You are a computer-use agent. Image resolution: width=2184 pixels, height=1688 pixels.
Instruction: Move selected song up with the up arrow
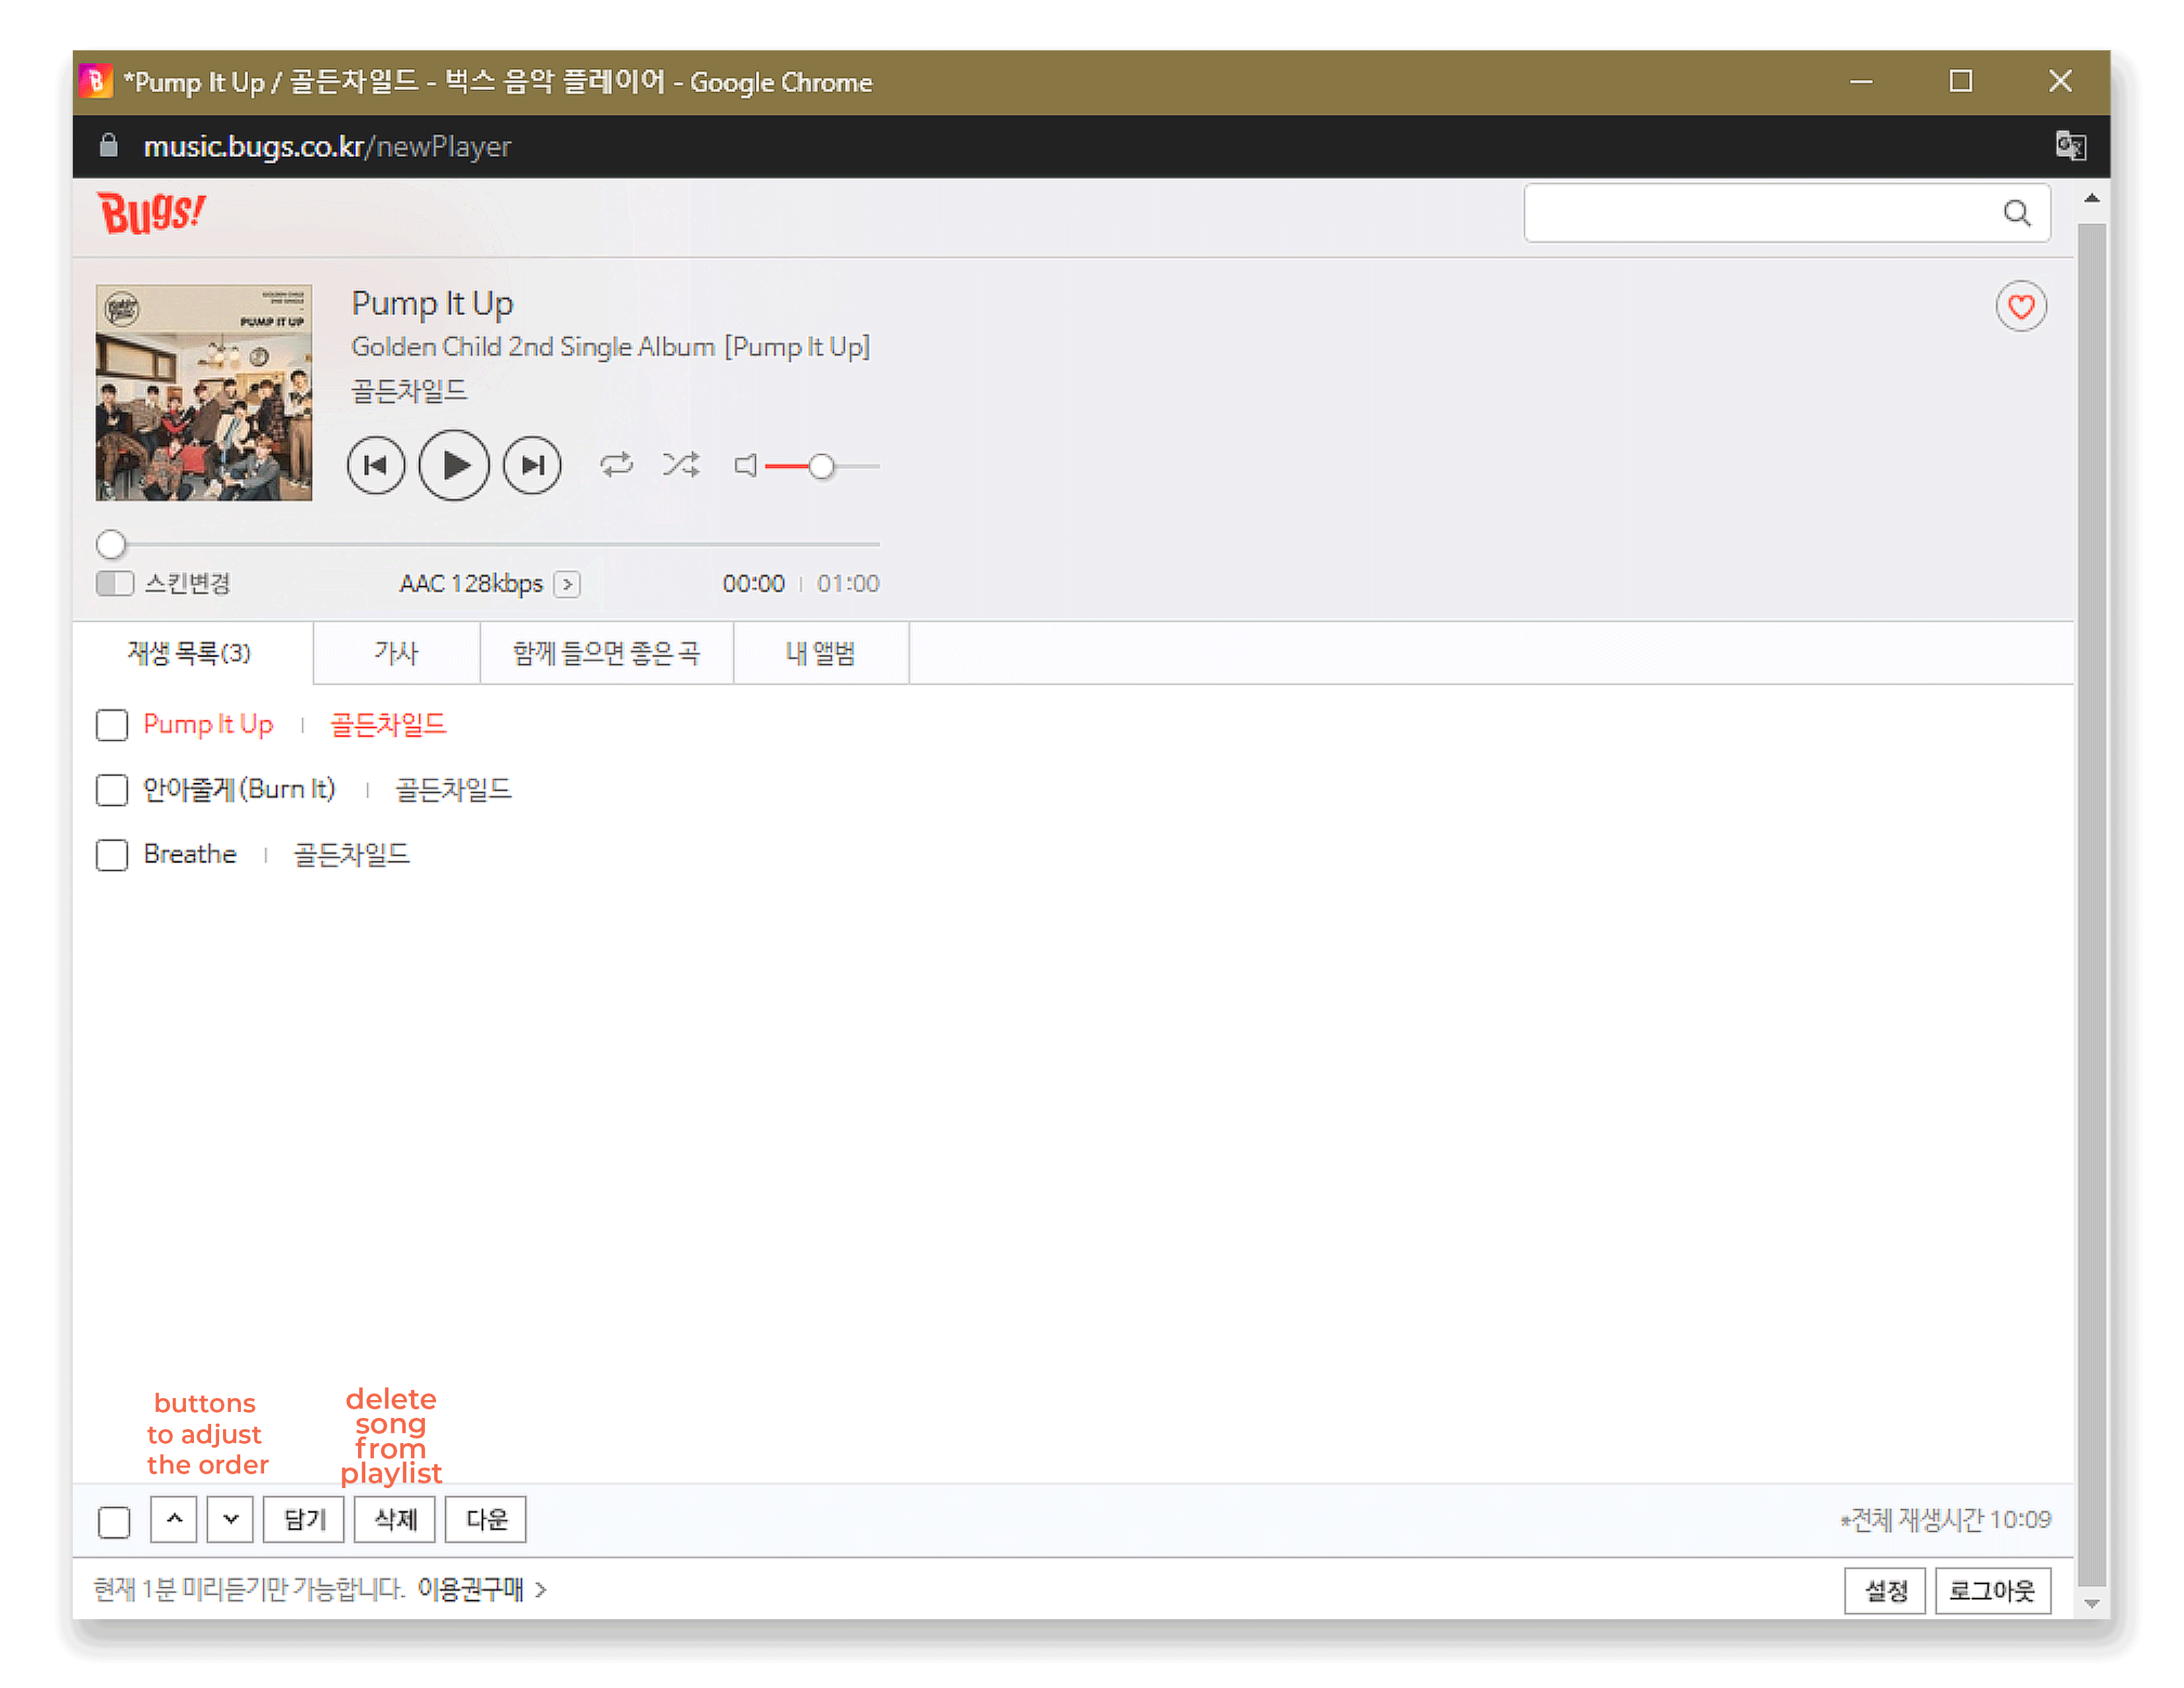pyautogui.click(x=174, y=1519)
